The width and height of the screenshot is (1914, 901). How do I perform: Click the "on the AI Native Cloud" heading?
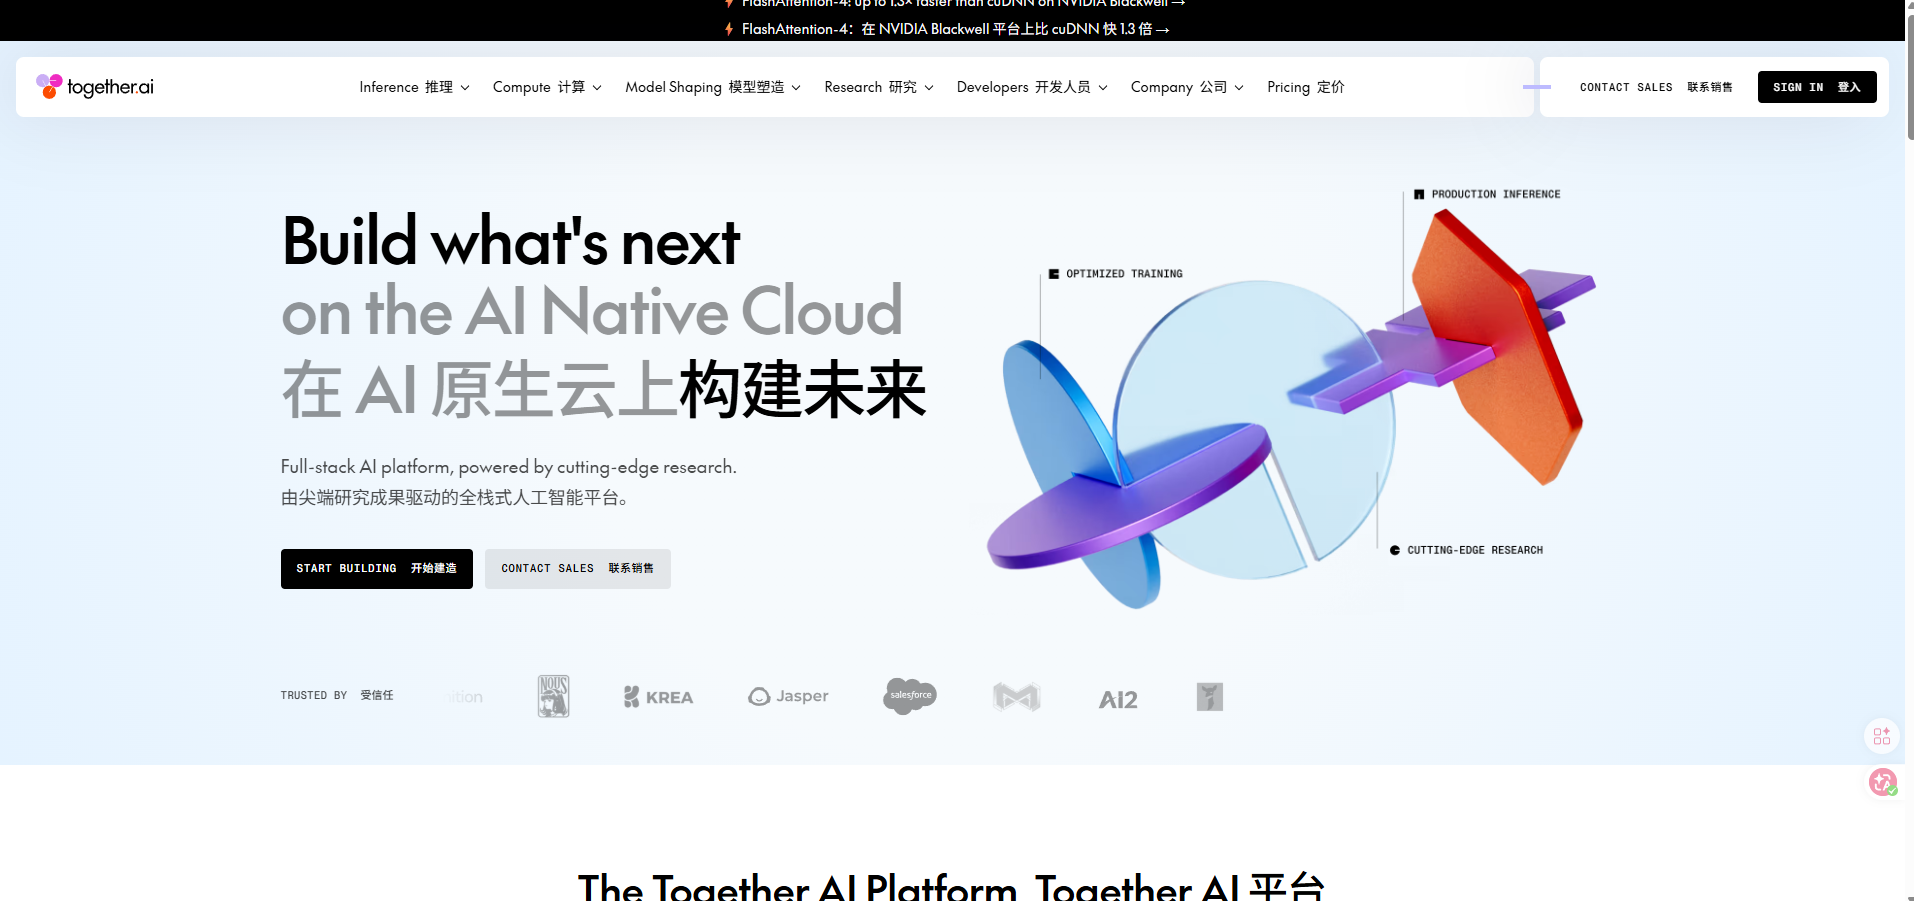coord(592,312)
